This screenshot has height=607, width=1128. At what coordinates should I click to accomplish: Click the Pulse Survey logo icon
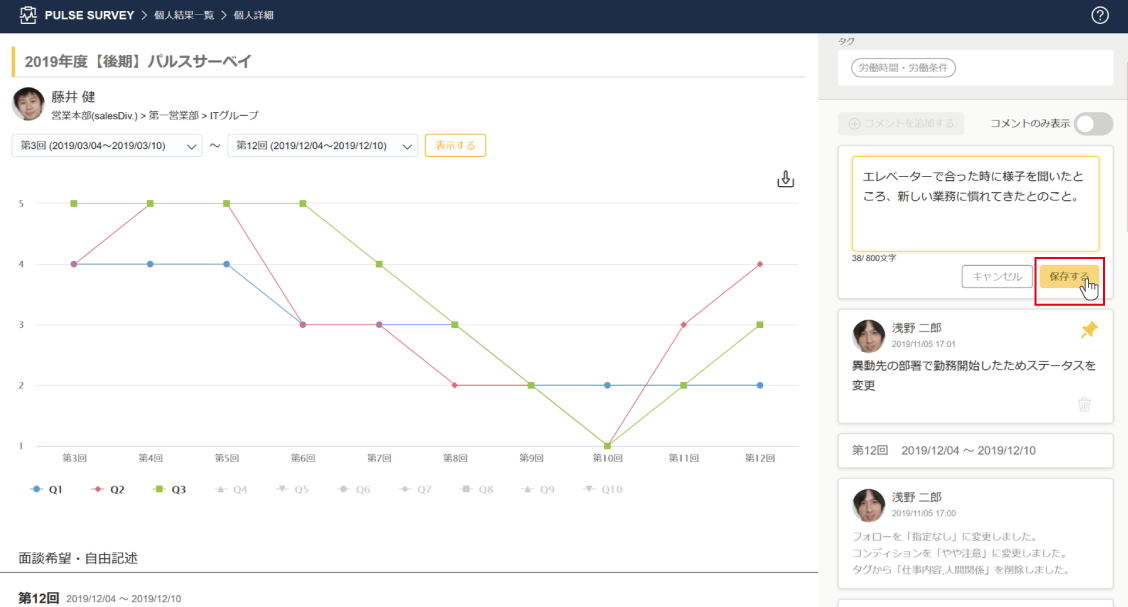[27, 16]
